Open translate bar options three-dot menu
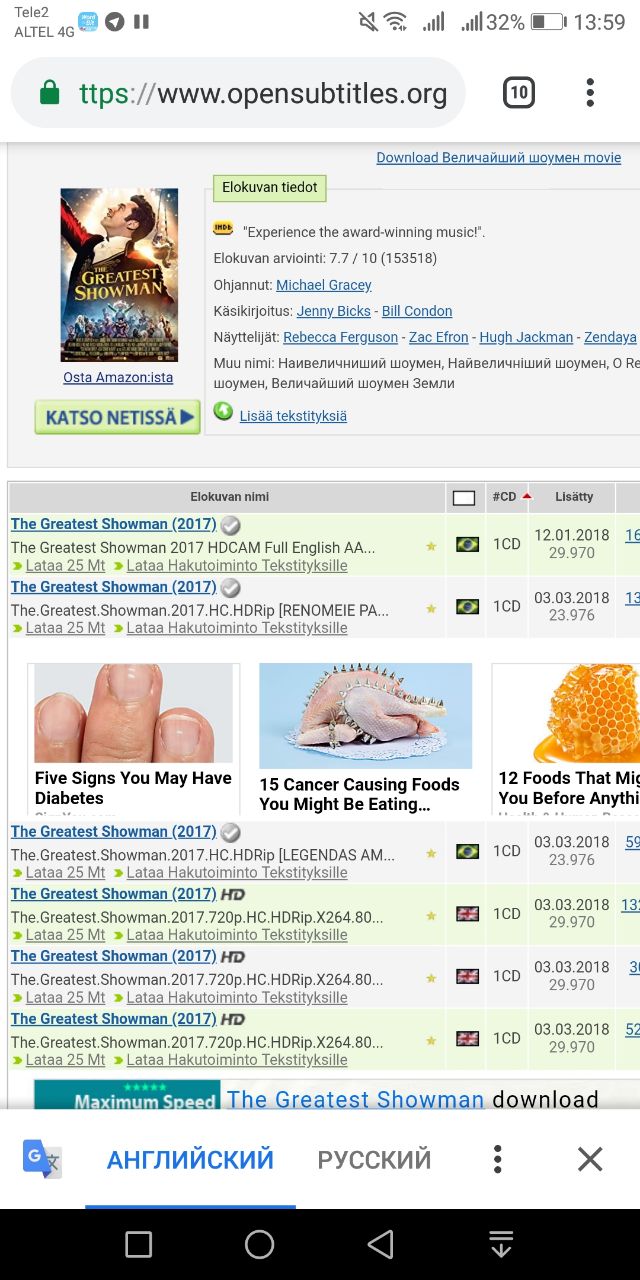Viewport: 640px width, 1280px height. [x=497, y=1159]
